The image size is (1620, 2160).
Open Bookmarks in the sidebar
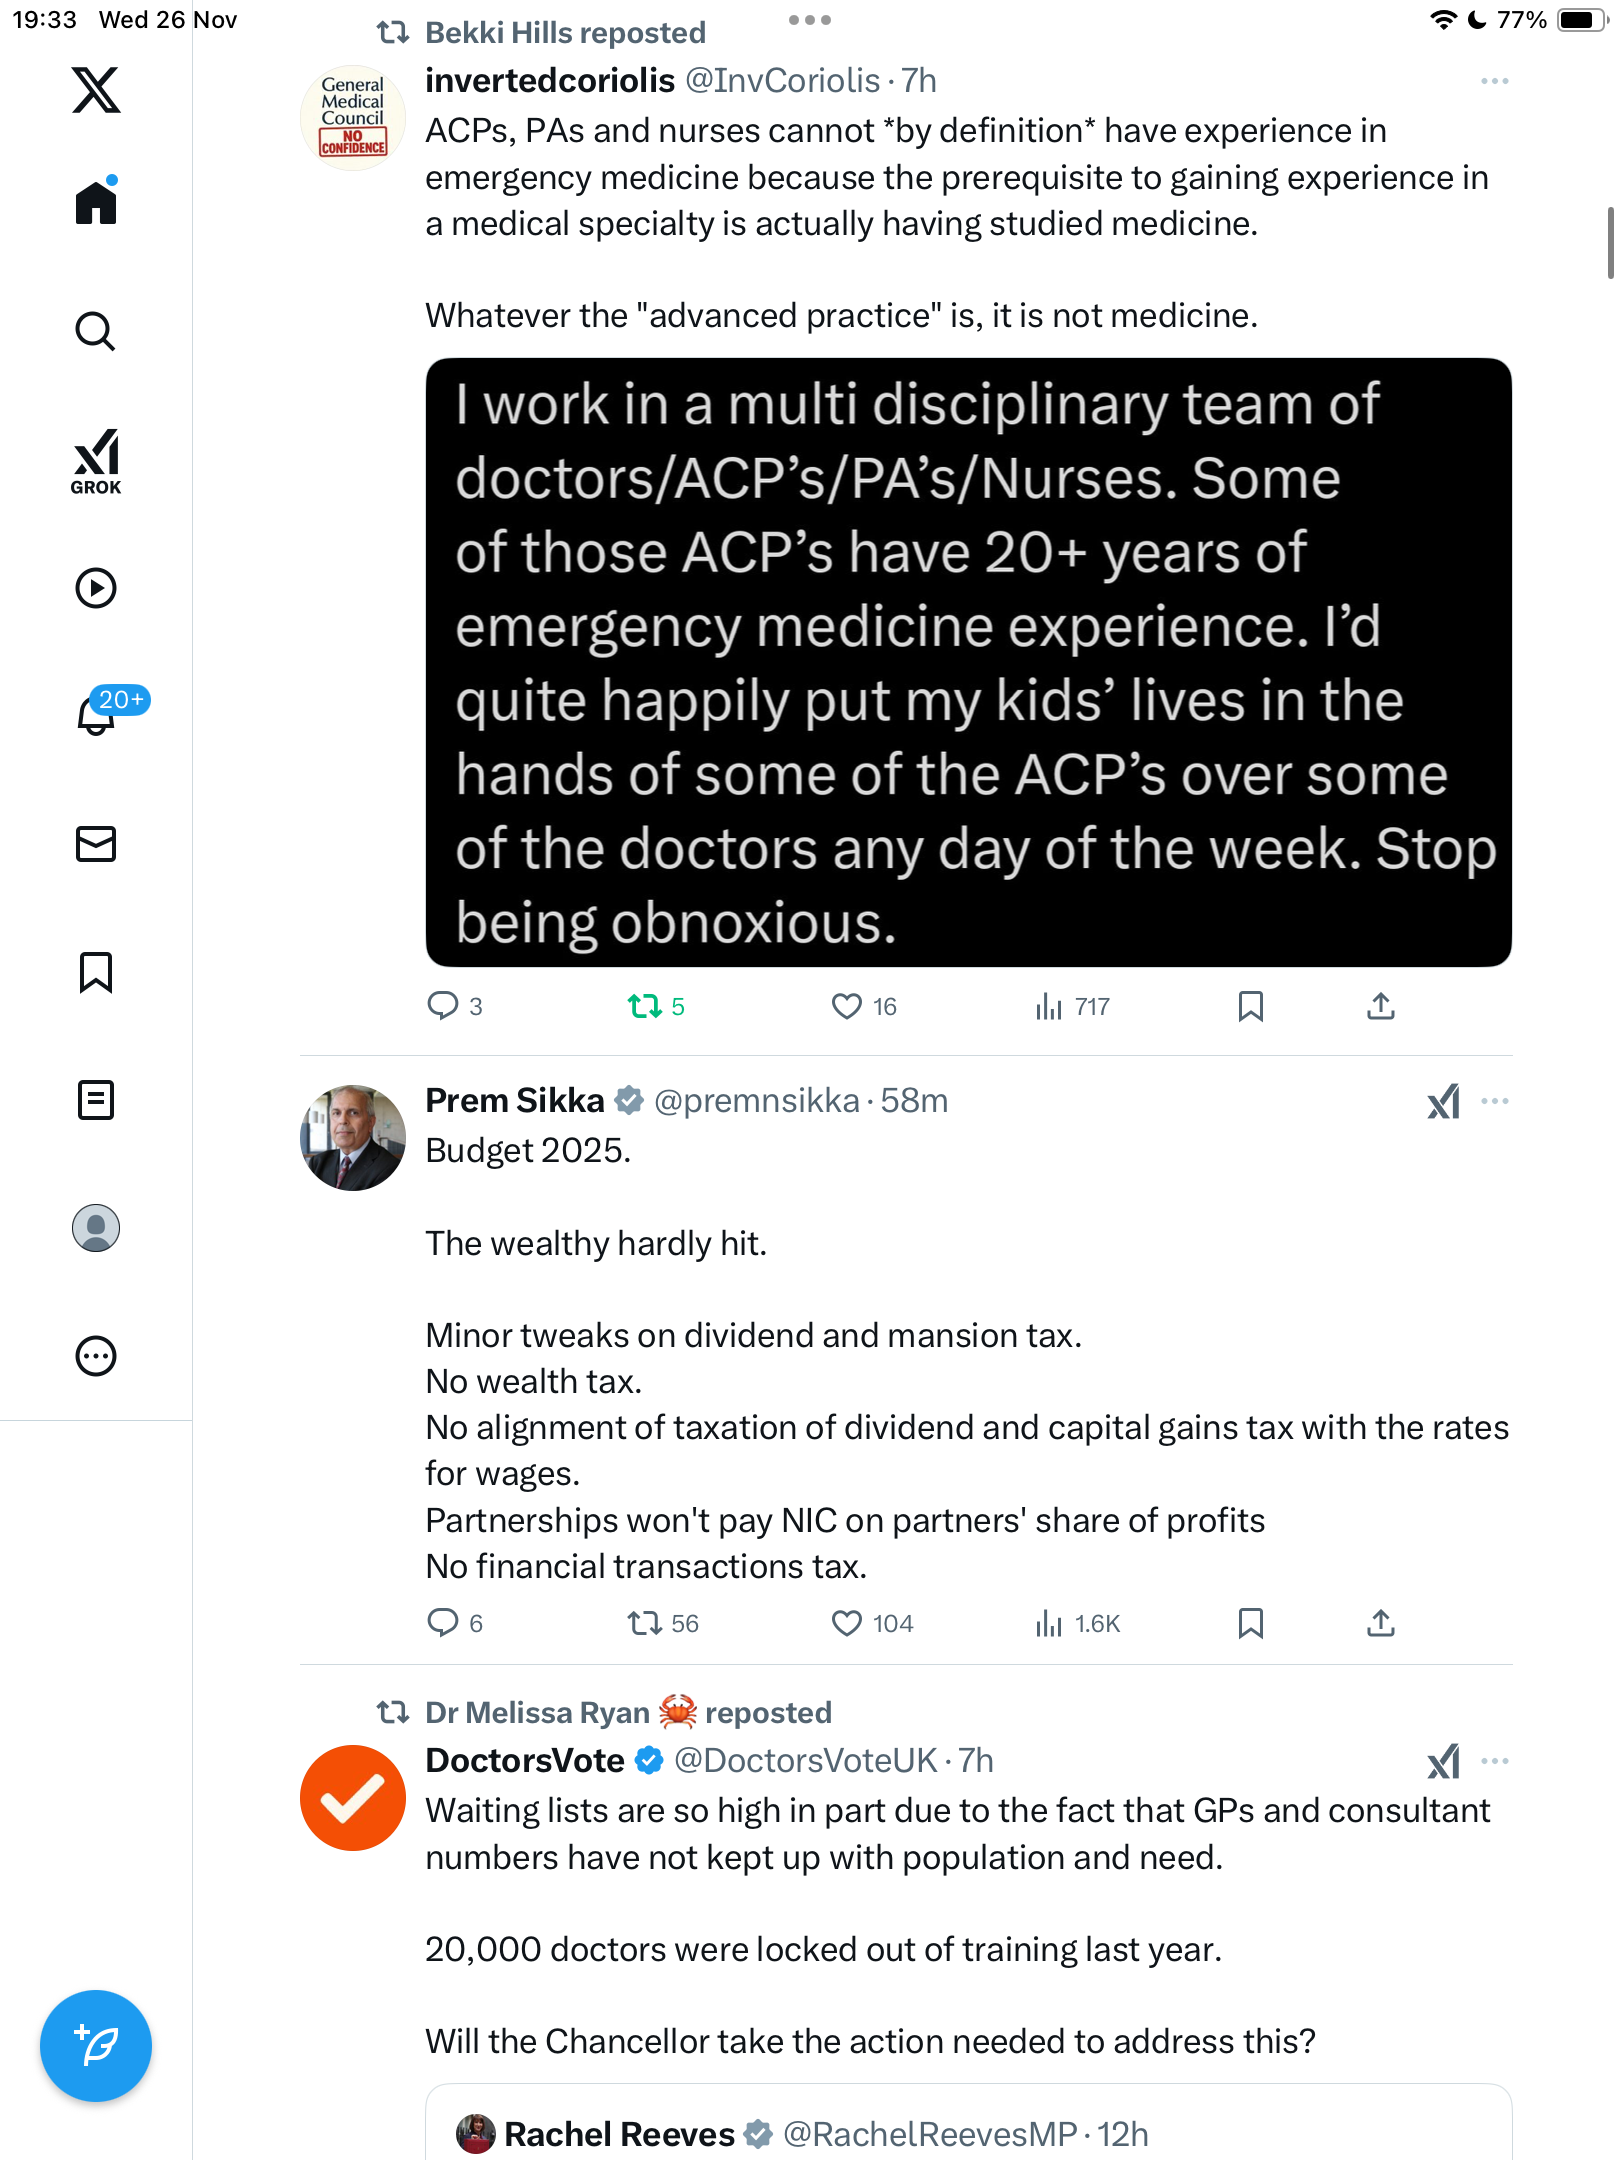coord(96,972)
